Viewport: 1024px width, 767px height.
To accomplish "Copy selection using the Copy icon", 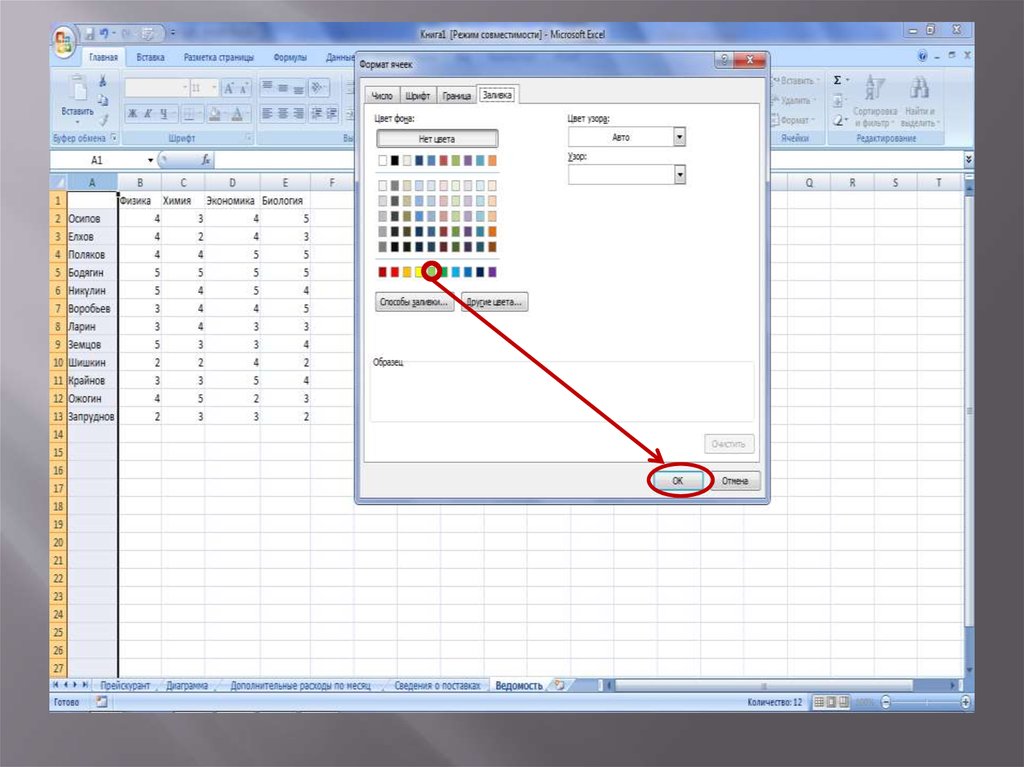I will pyautogui.click(x=103, y=101).
